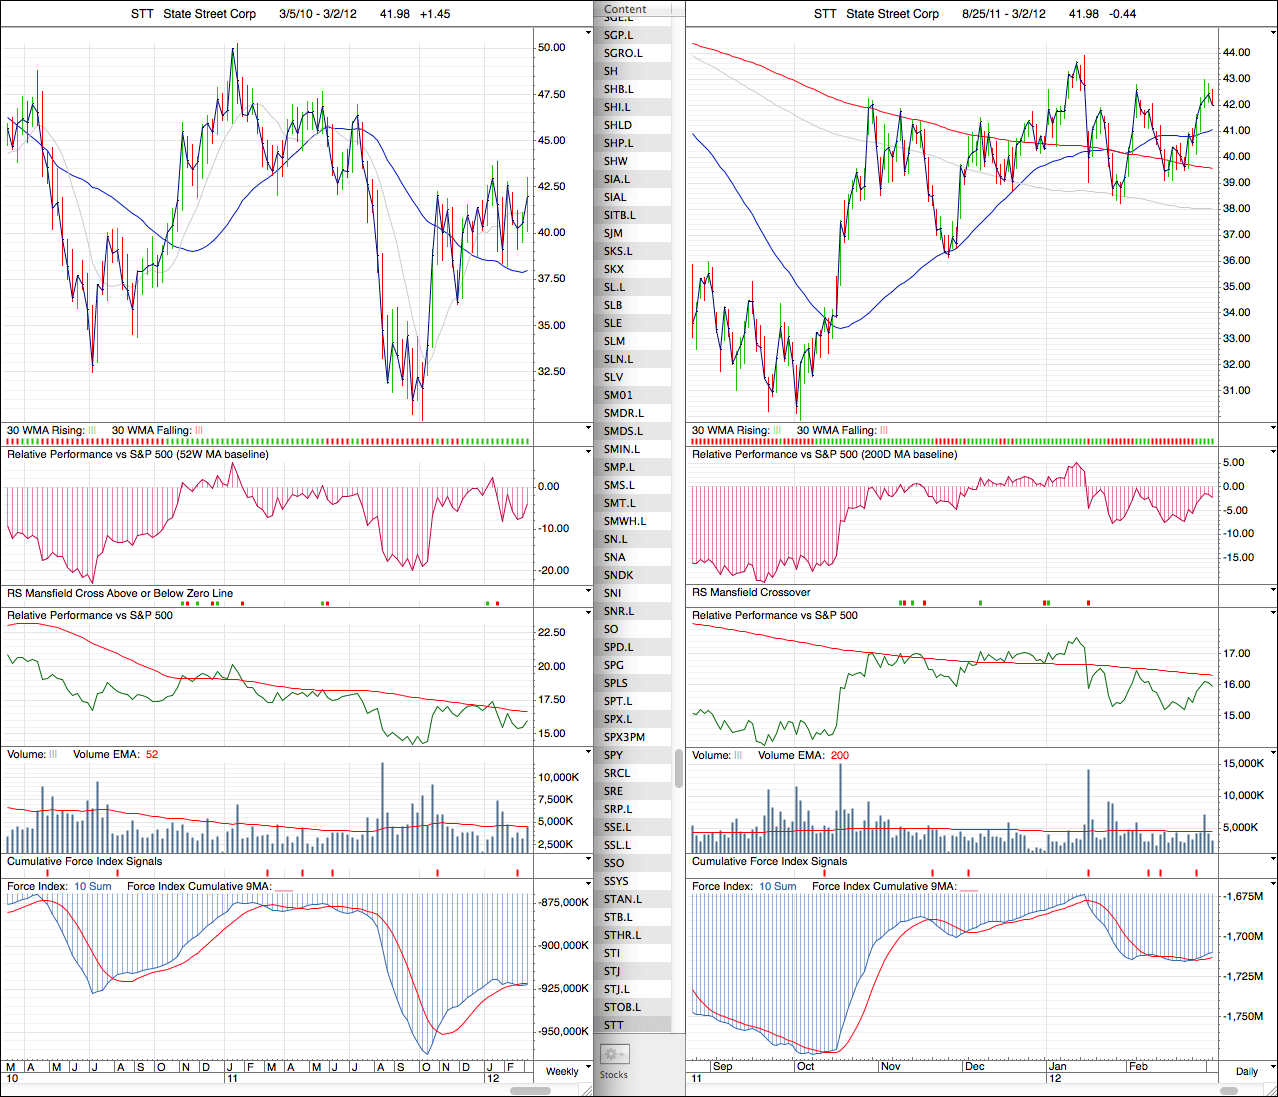Click the red 9MA legend line in weekly Force Index
This screenshot has width=1278, height=1097.
click(x=284, y=887)
